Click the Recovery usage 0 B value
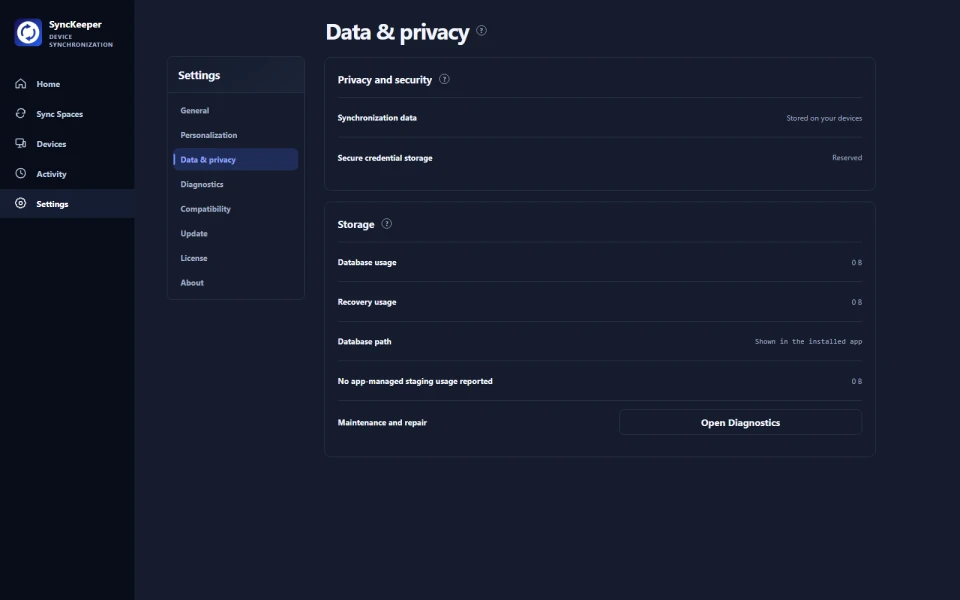 click(857, 302)
